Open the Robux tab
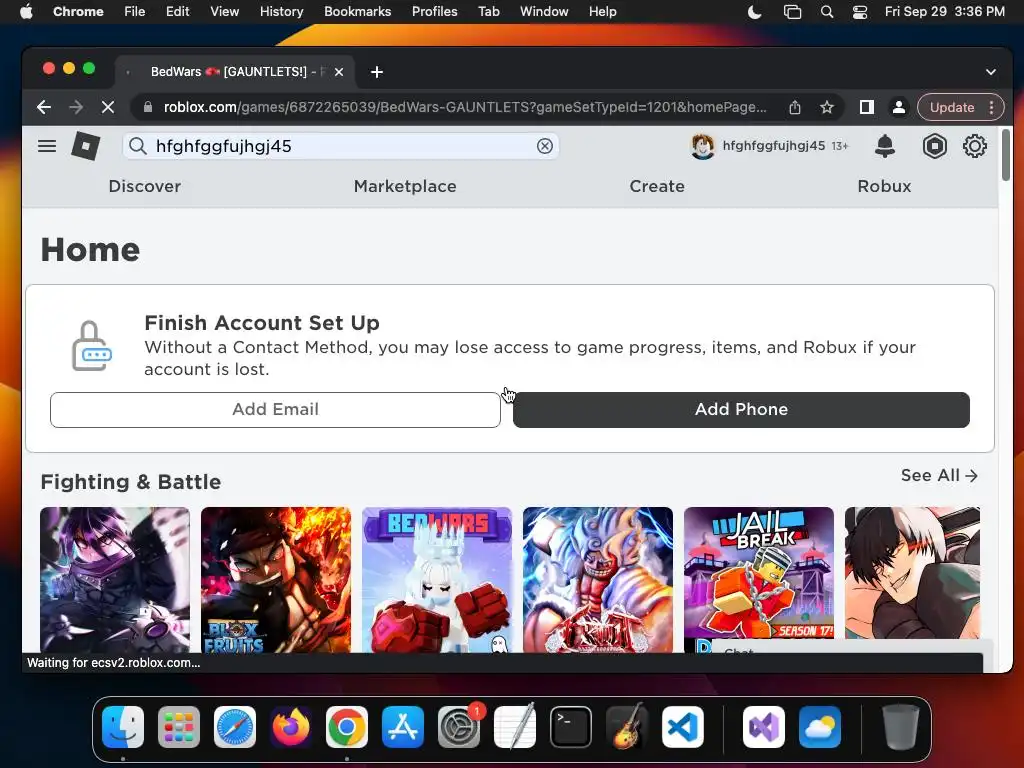Viewport: 1024px width, 768px height. click(x=884, y=186)
